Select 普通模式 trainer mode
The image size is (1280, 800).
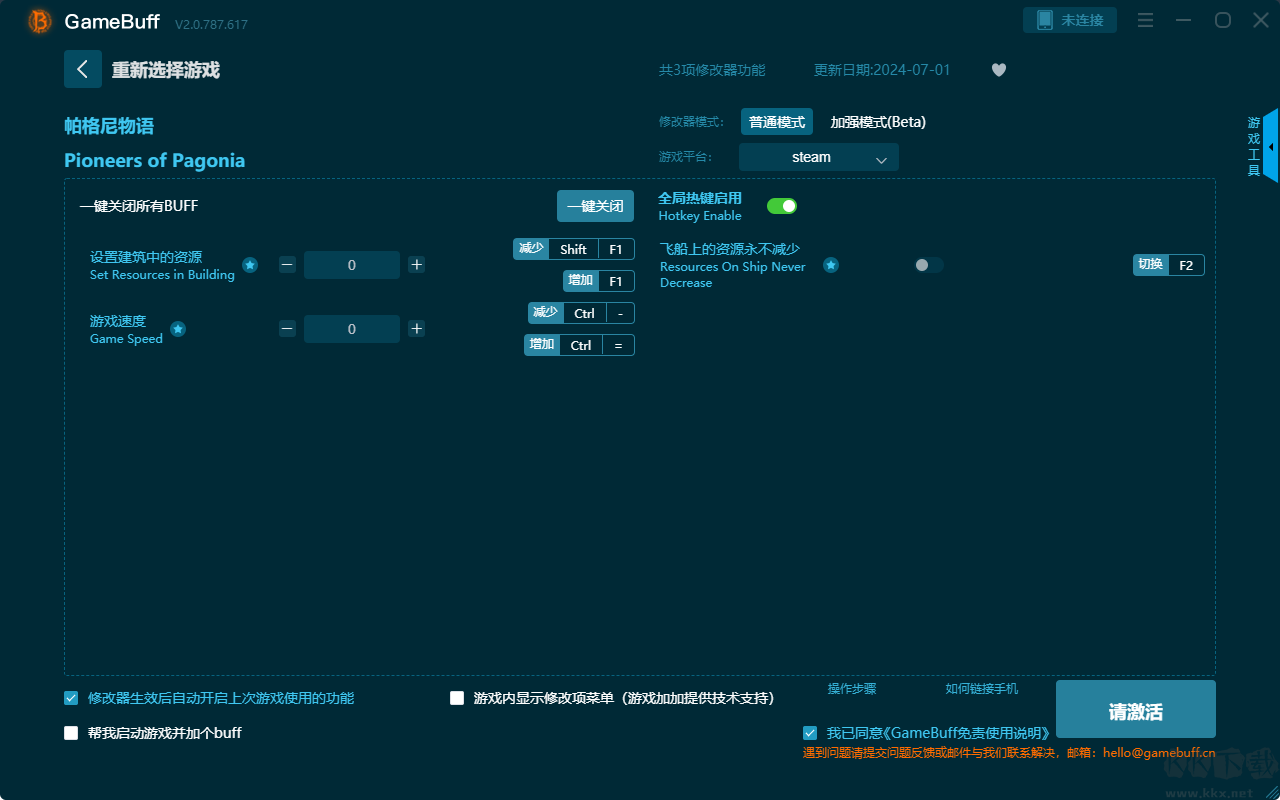coord(777,122)
